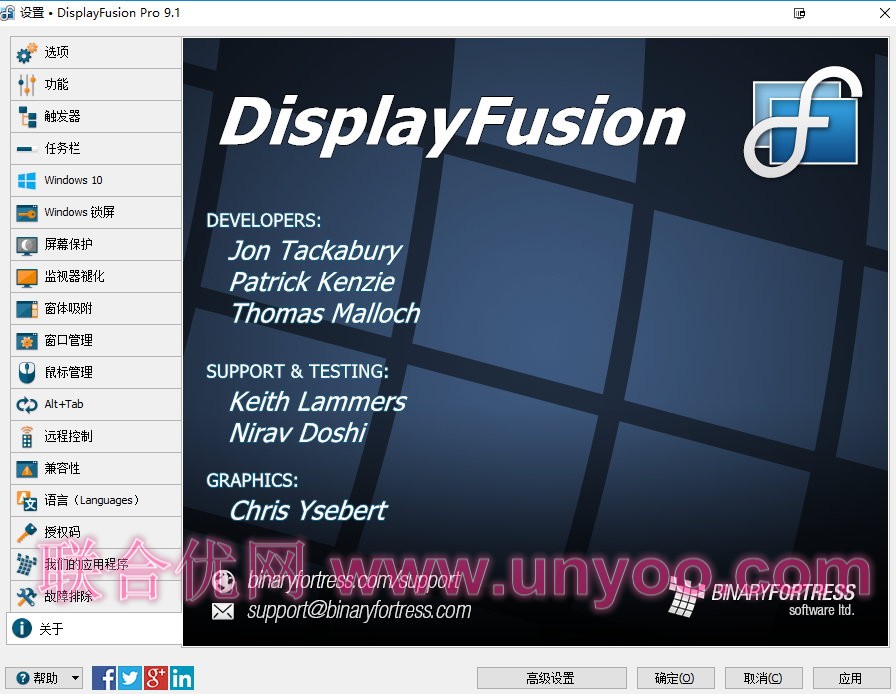The width and height of the screenshot is (896, 694).
Task: Open binaryfortress.com/support link
Action: pos(354,581)
